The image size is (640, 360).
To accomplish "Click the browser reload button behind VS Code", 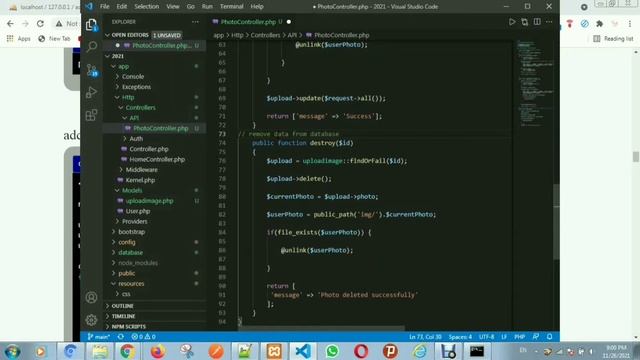I will point(40,24).
